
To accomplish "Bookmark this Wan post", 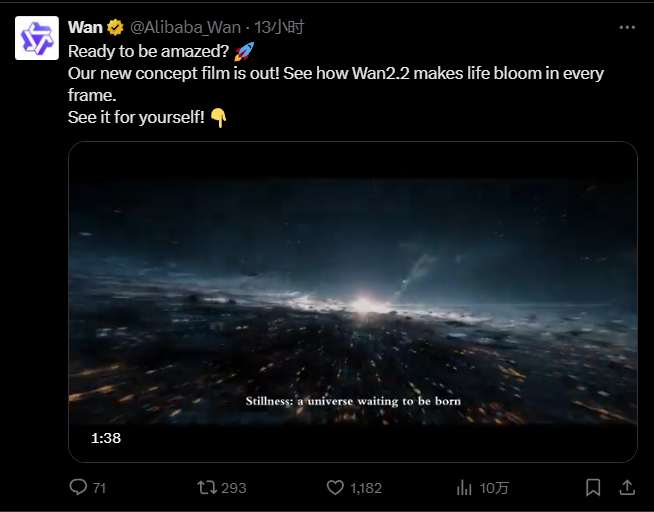I will click(593, 487).
